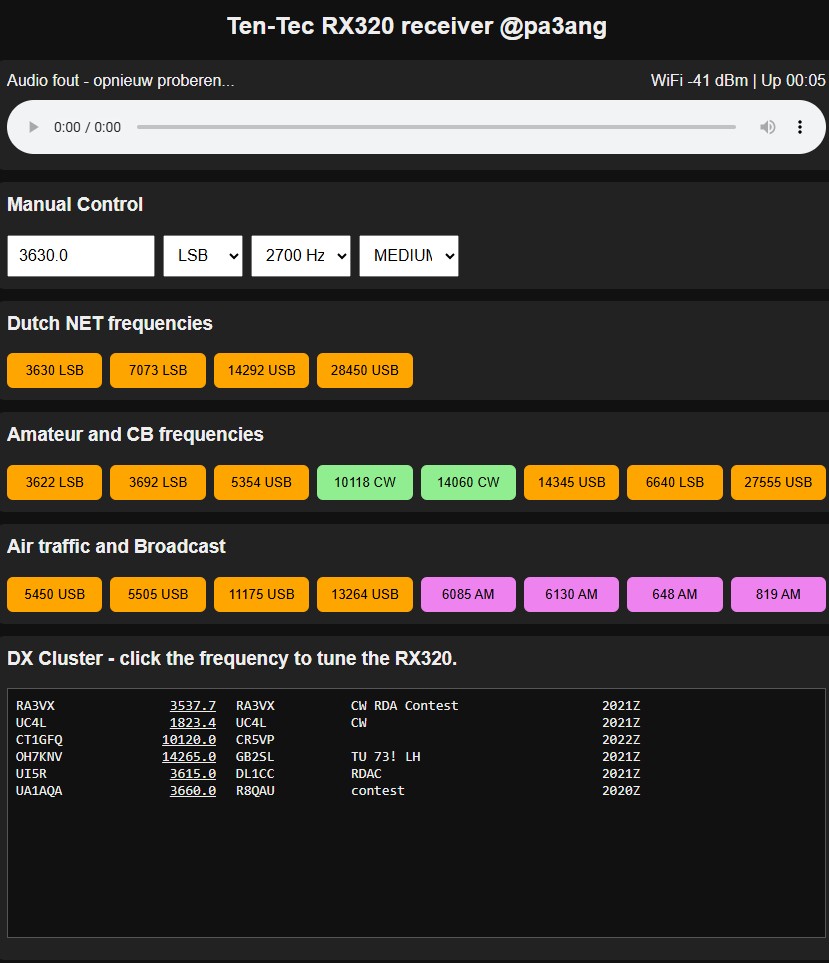
Task: Click the frequency input field showing 3630.0
Action: tap(80, 255)
